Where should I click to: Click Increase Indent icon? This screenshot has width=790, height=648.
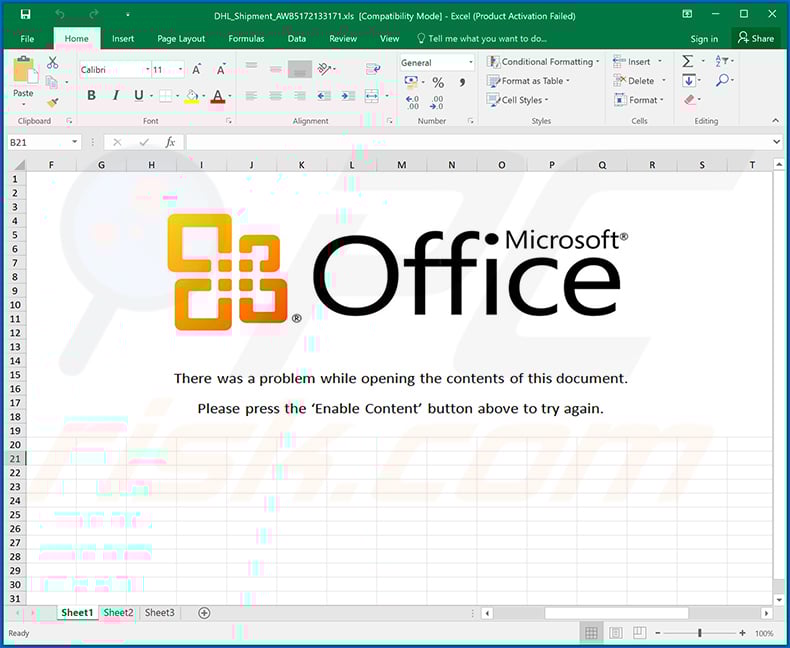click(x=348, y=95)
